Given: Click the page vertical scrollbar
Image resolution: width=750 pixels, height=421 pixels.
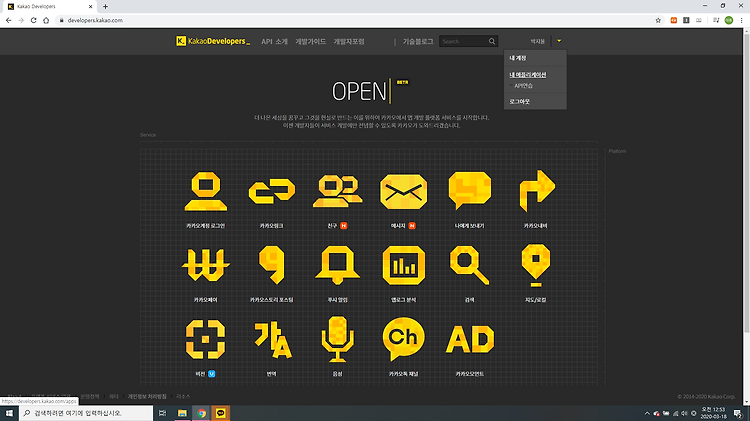Looking at the screenshot, I should pos(746,182).
